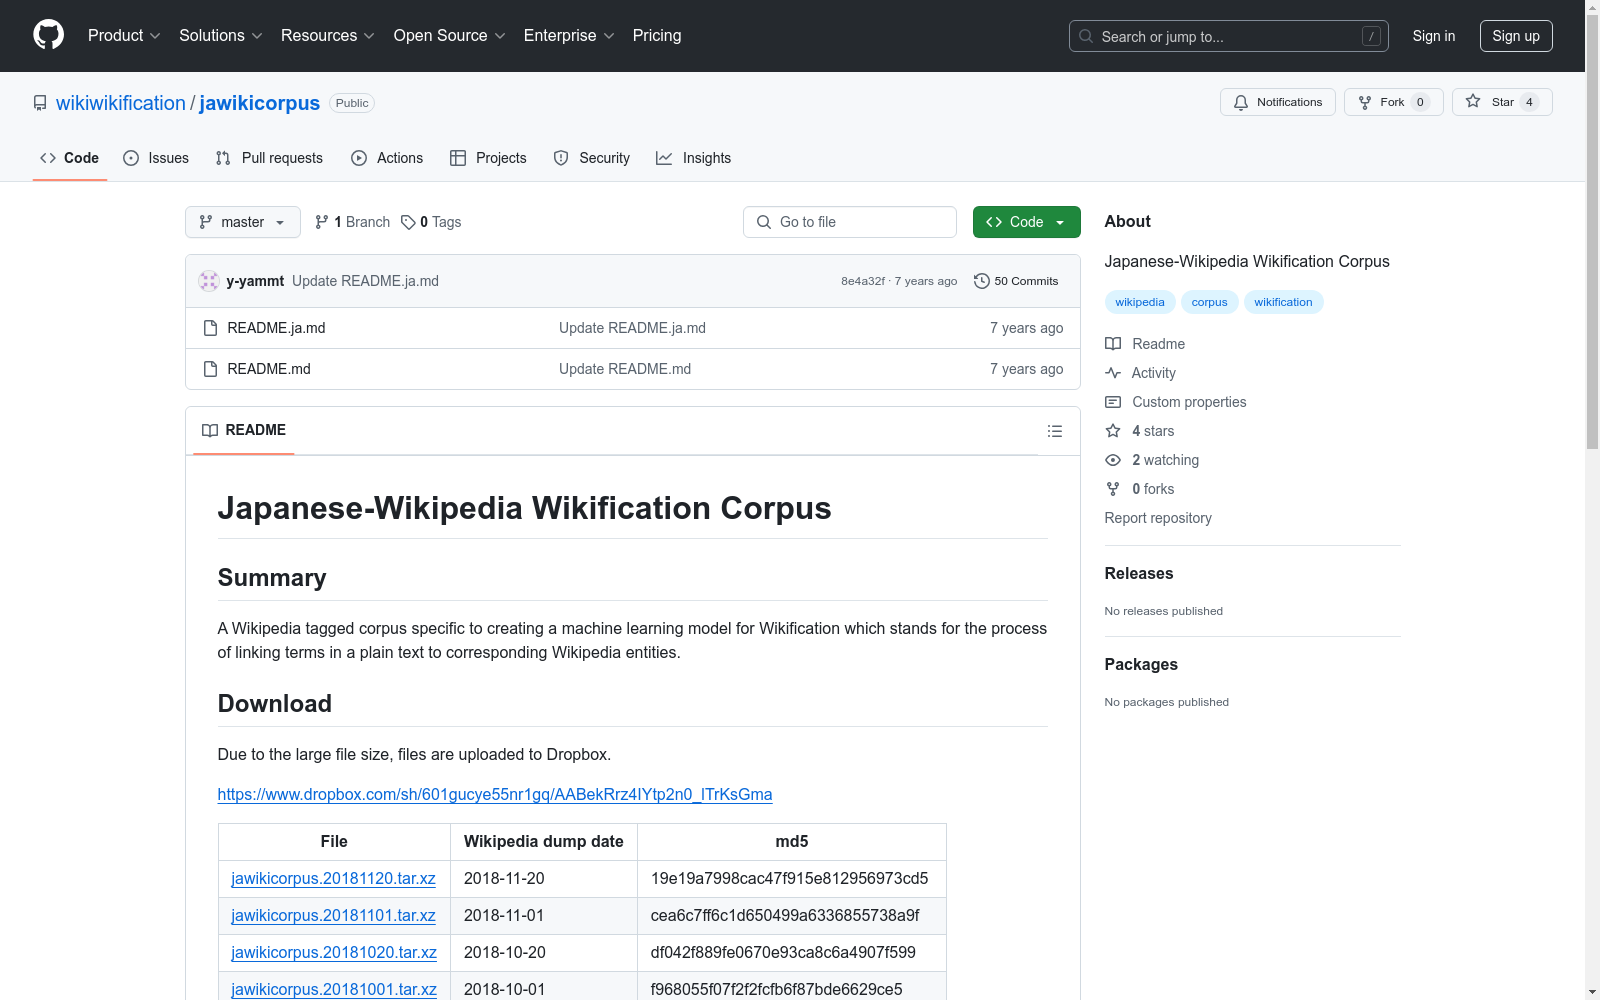Screen dimensions: 1600x1000
Task: Expand the Solutions menu
Action: click(221, 35)
